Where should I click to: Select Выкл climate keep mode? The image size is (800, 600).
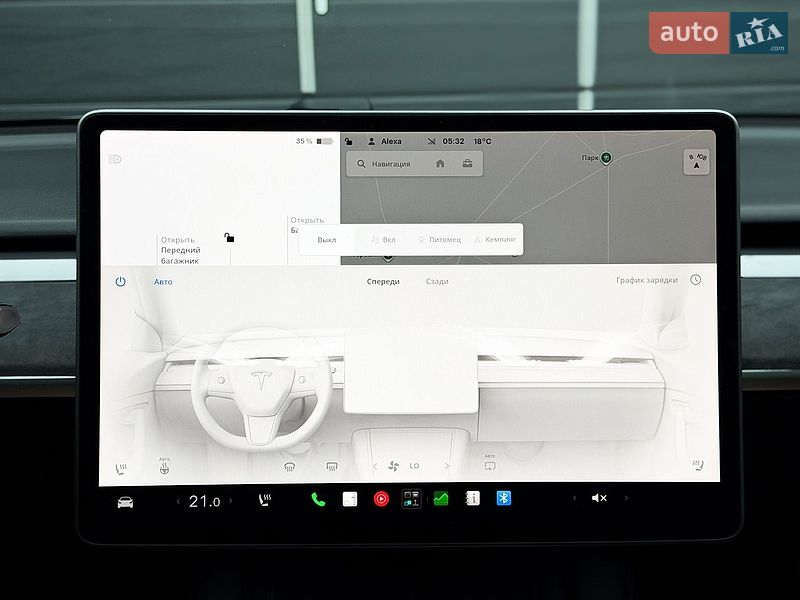327,240
